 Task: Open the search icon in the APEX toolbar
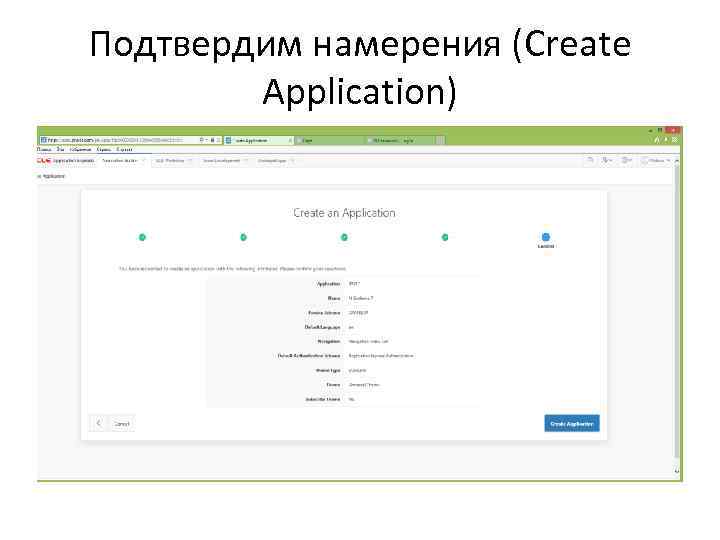pos(591,160)
